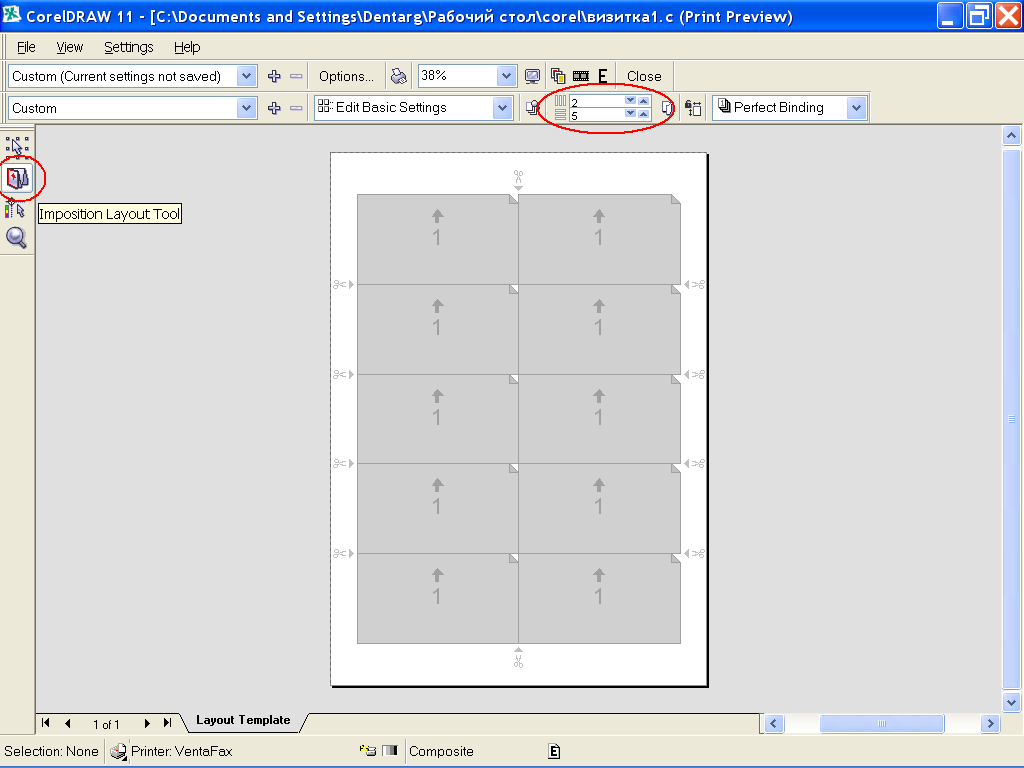Open the View menu
Screen dimensions: 1024x768
click(69, 47)
